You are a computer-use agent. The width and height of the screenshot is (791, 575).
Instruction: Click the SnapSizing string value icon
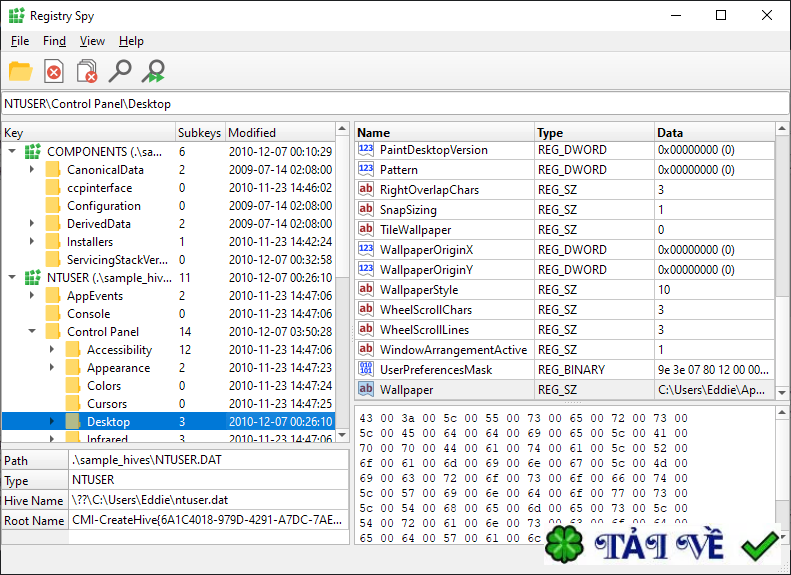pyautogui.click(x=366, y=210)
